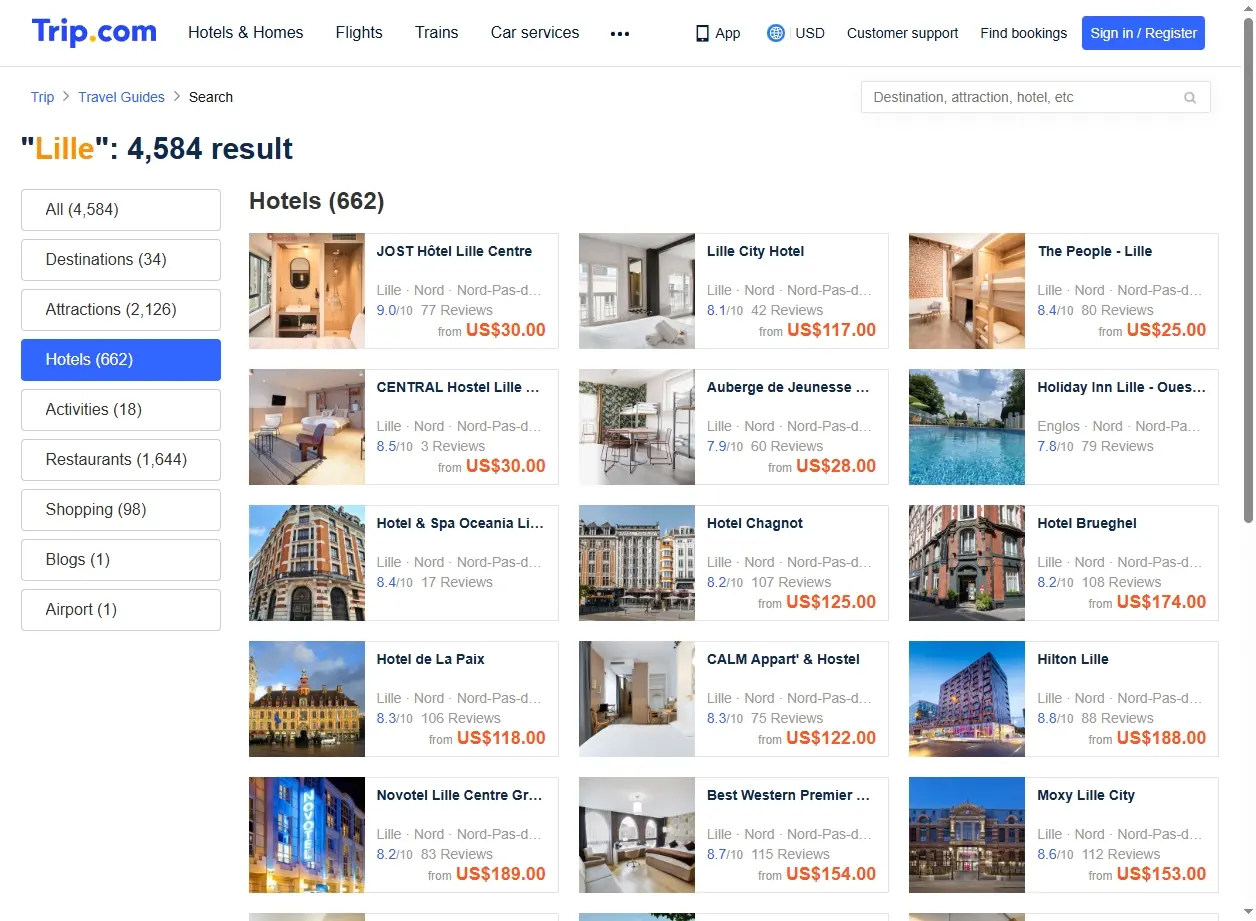Screen dimensions: 1256x921
Task: Click the search magnifier icon
Action: point(1190,97)
